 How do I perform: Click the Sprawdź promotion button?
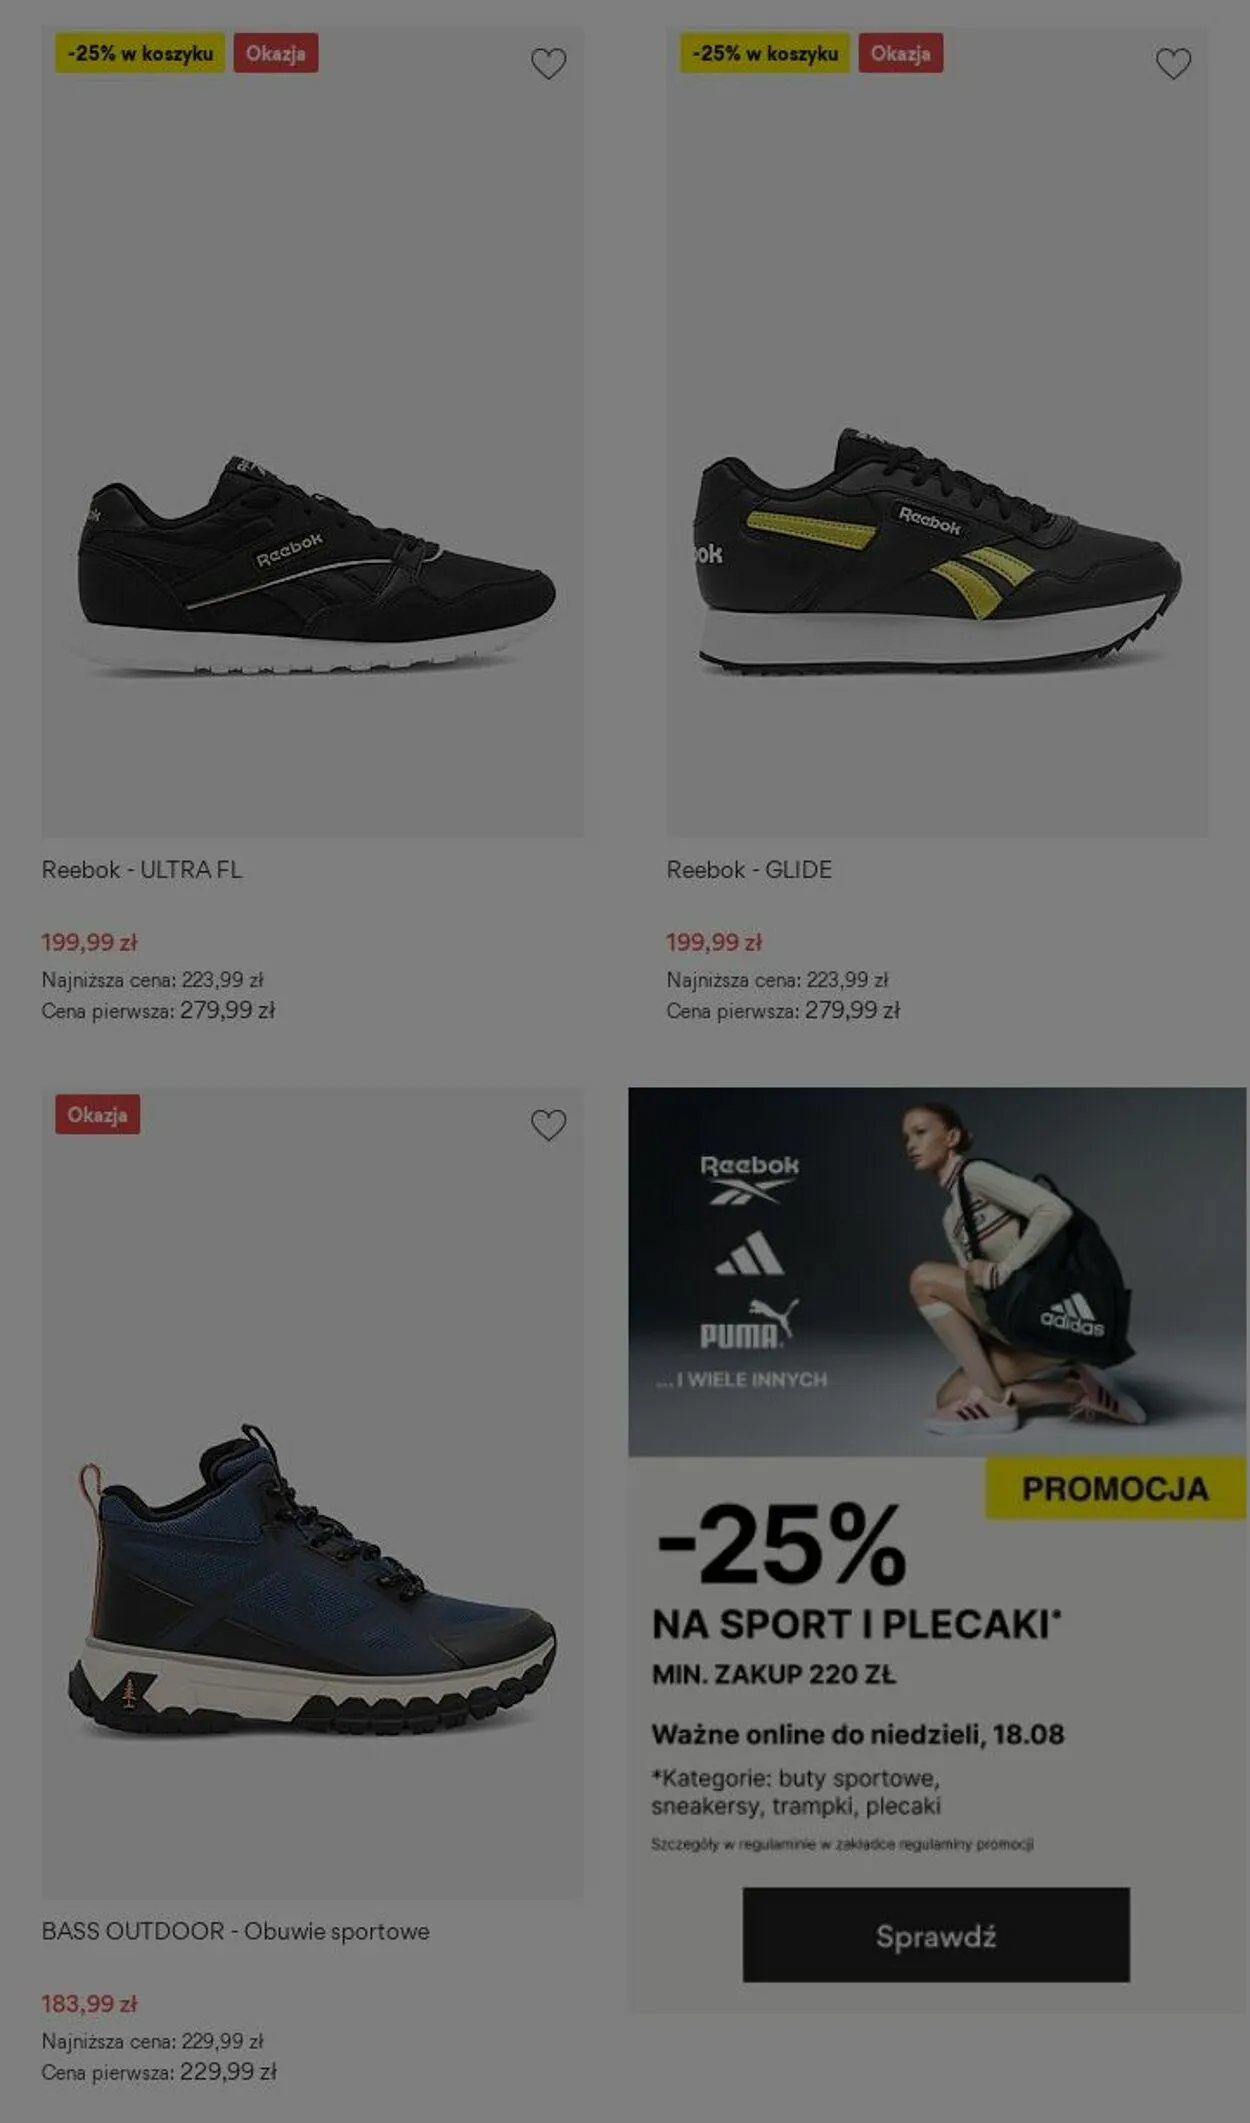pos(936,1934)
